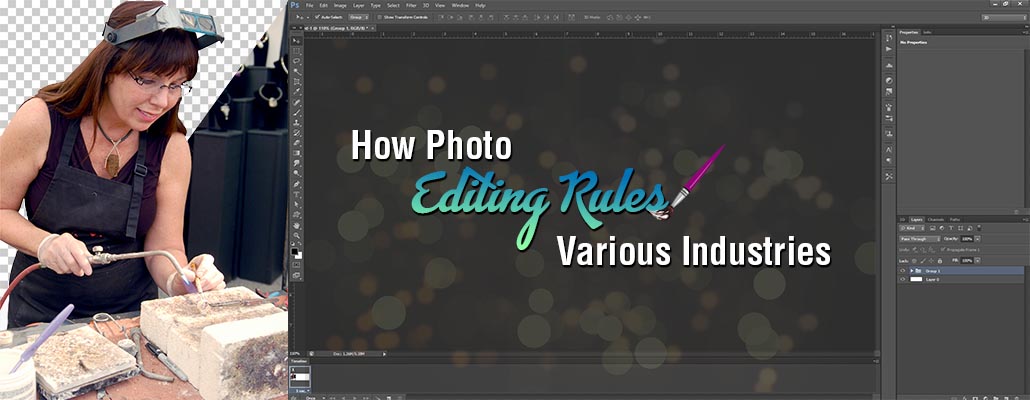Click the Photoshop Ps logo
Viewport: 1030px width, 400px height.
pyautogui.click(x=295, y=5)
